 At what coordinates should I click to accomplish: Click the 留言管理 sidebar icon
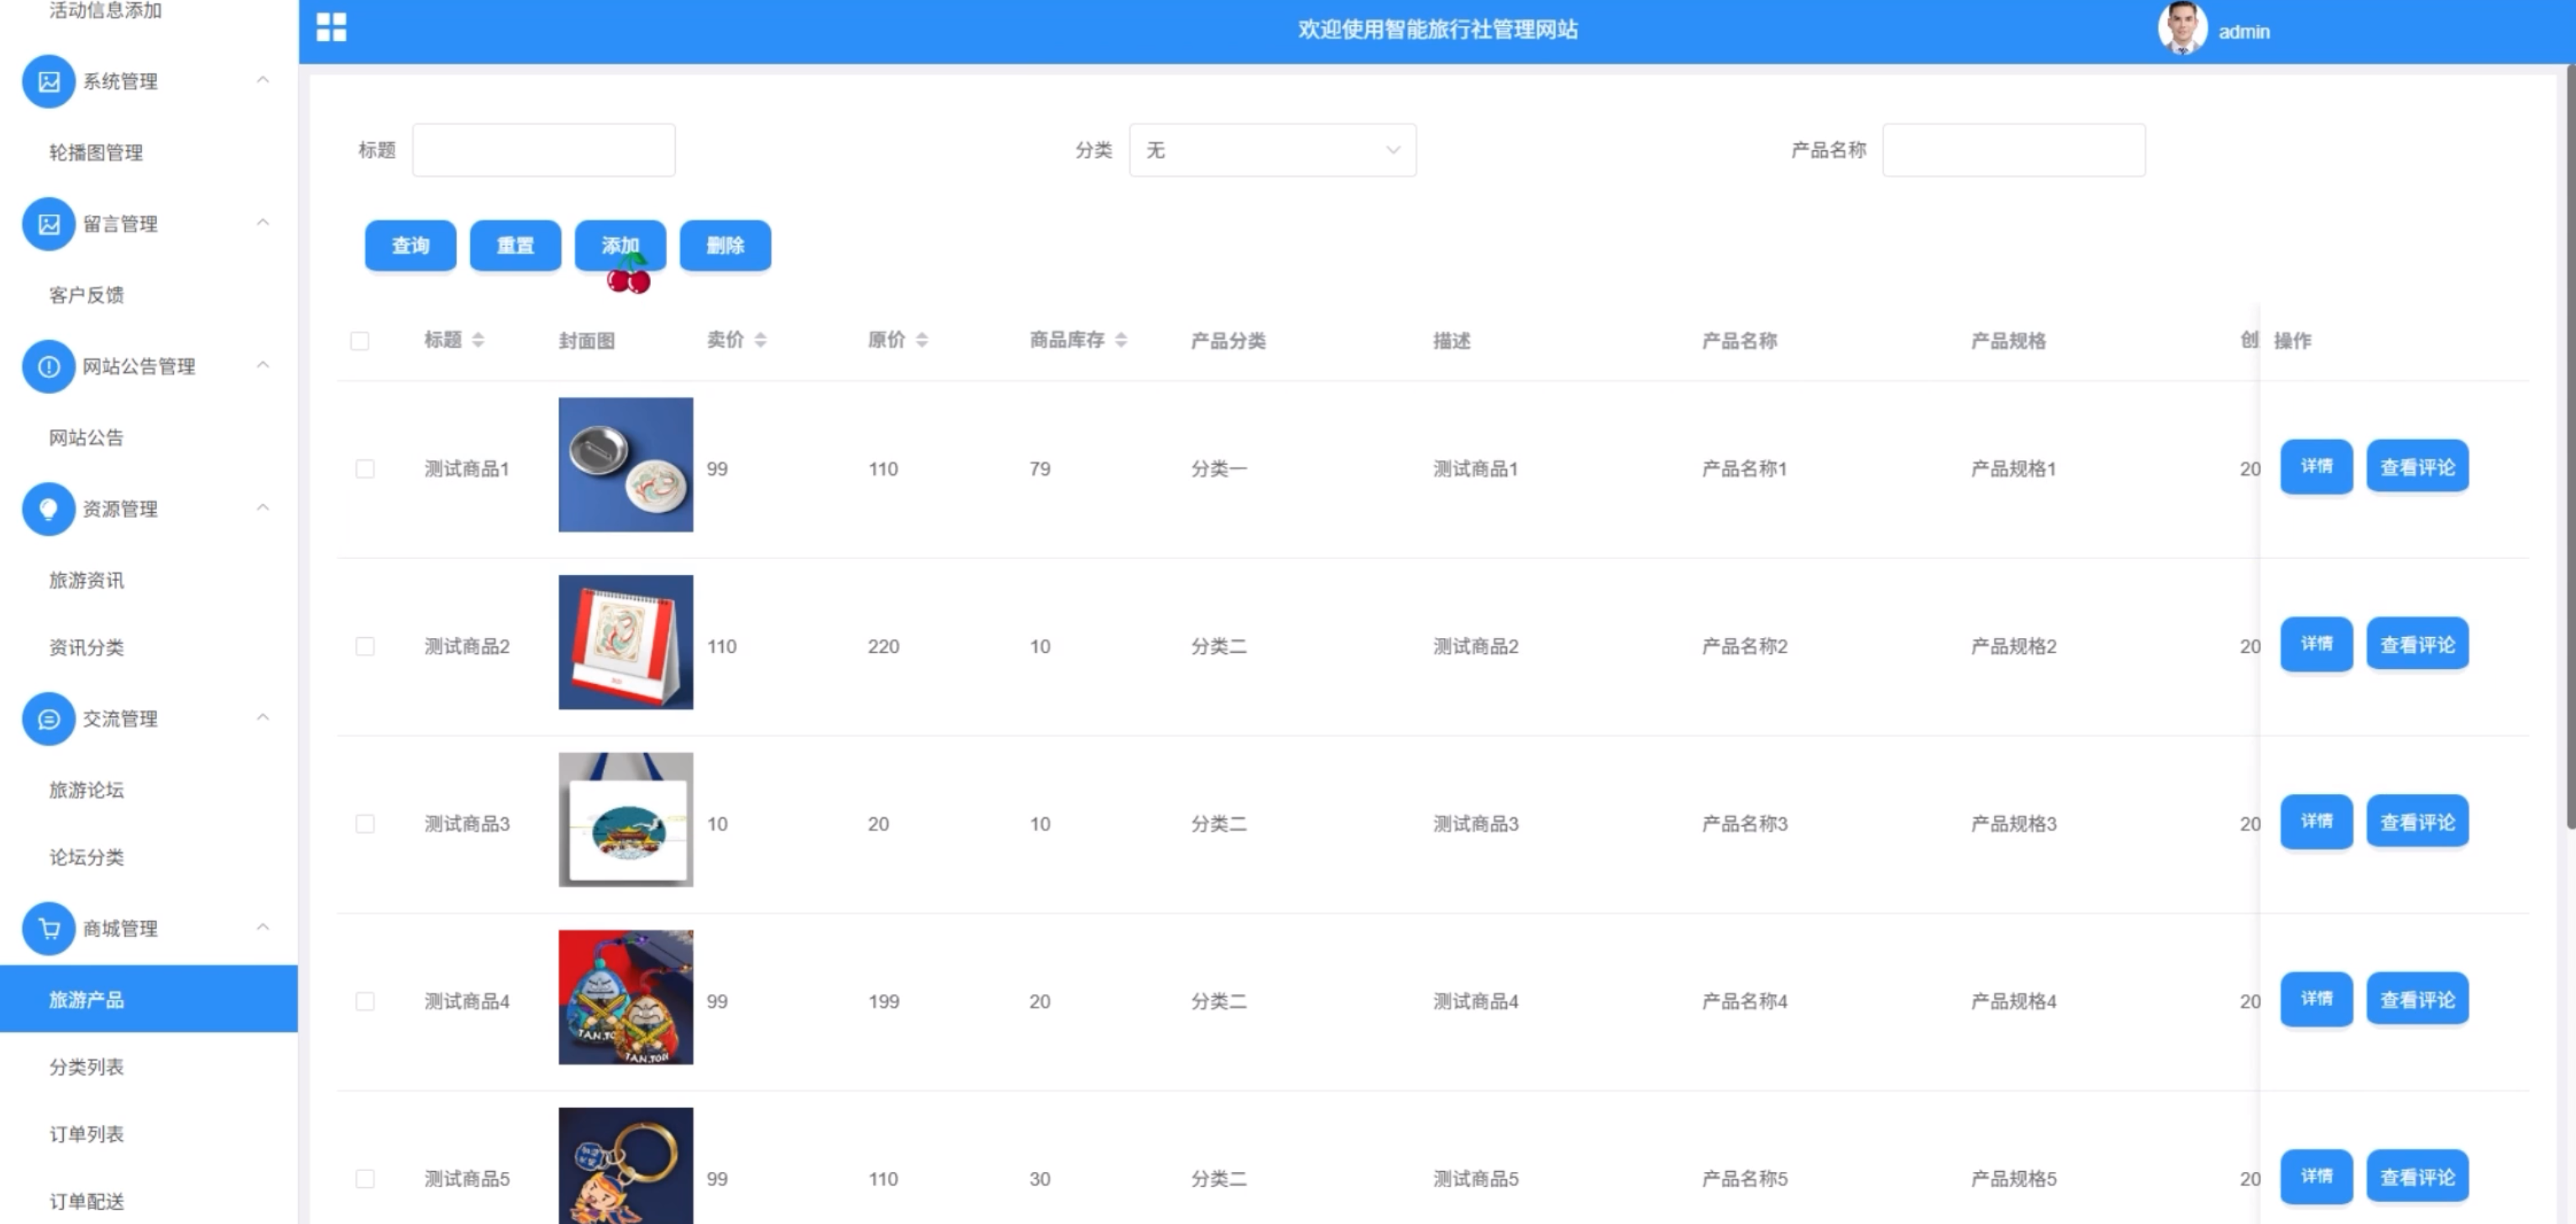(48, 224)
